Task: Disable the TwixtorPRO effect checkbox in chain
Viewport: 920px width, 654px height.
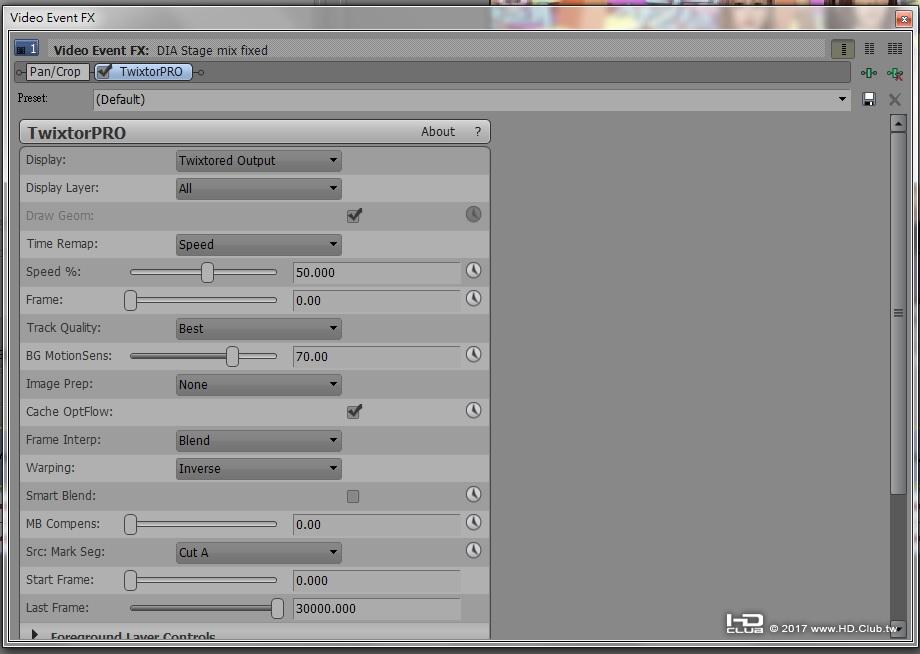Action: (x=104, y=72)
